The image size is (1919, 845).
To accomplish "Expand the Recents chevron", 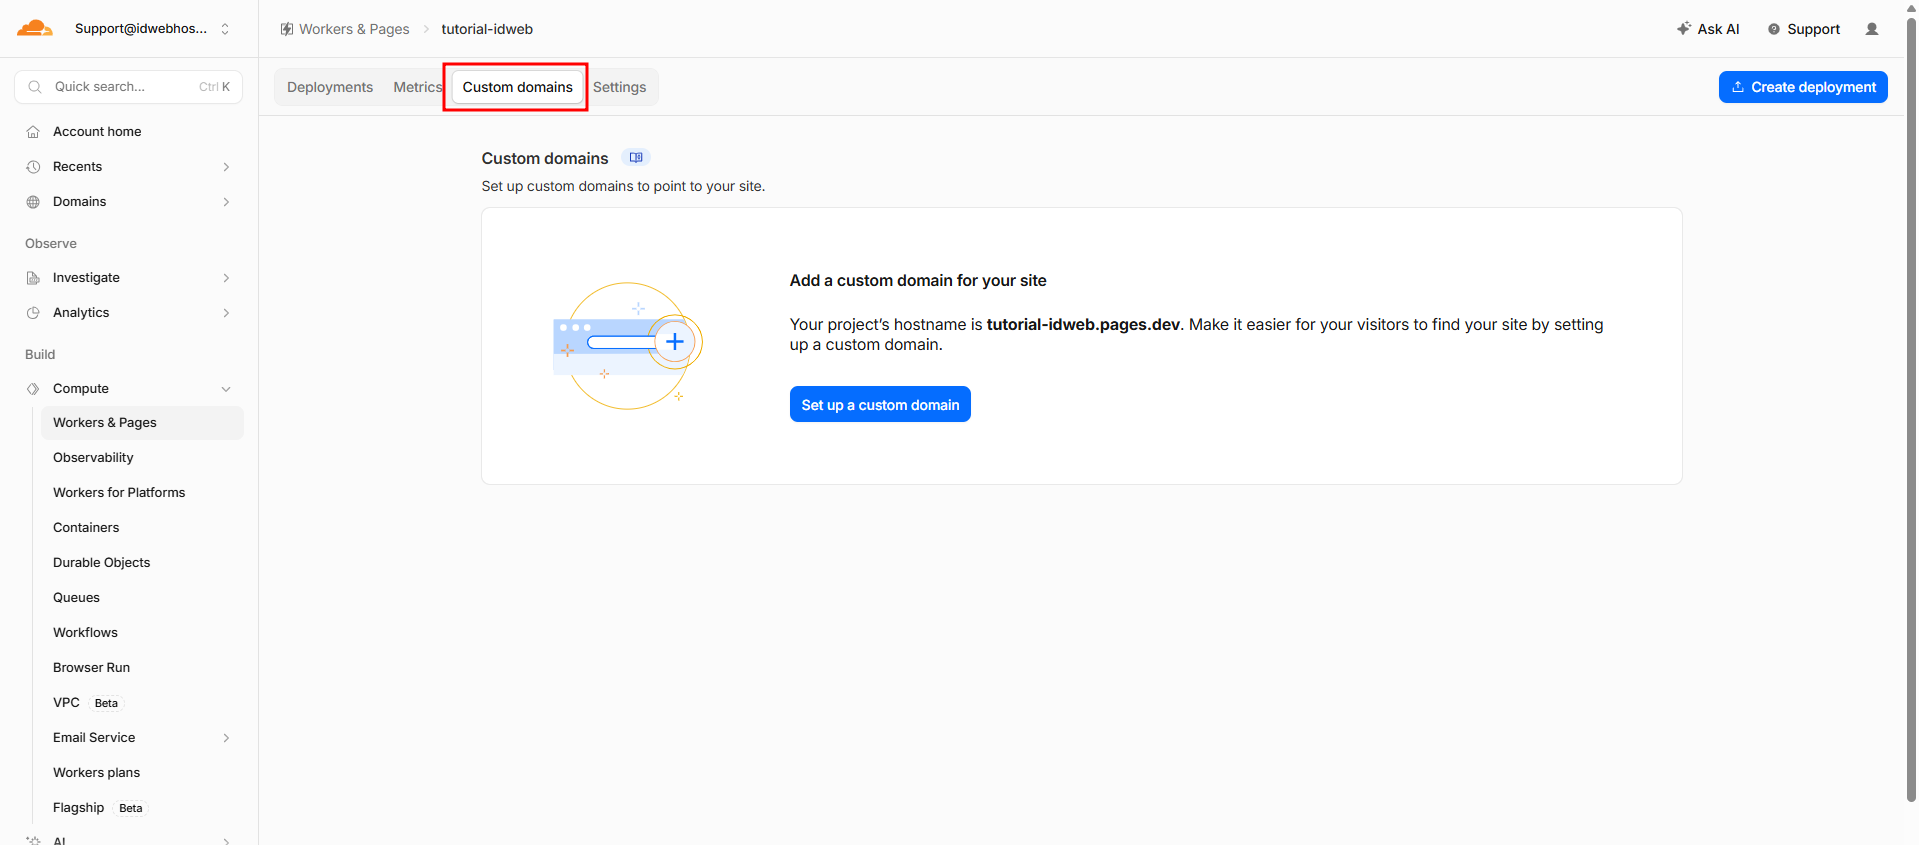I will (x=226, y=167).
